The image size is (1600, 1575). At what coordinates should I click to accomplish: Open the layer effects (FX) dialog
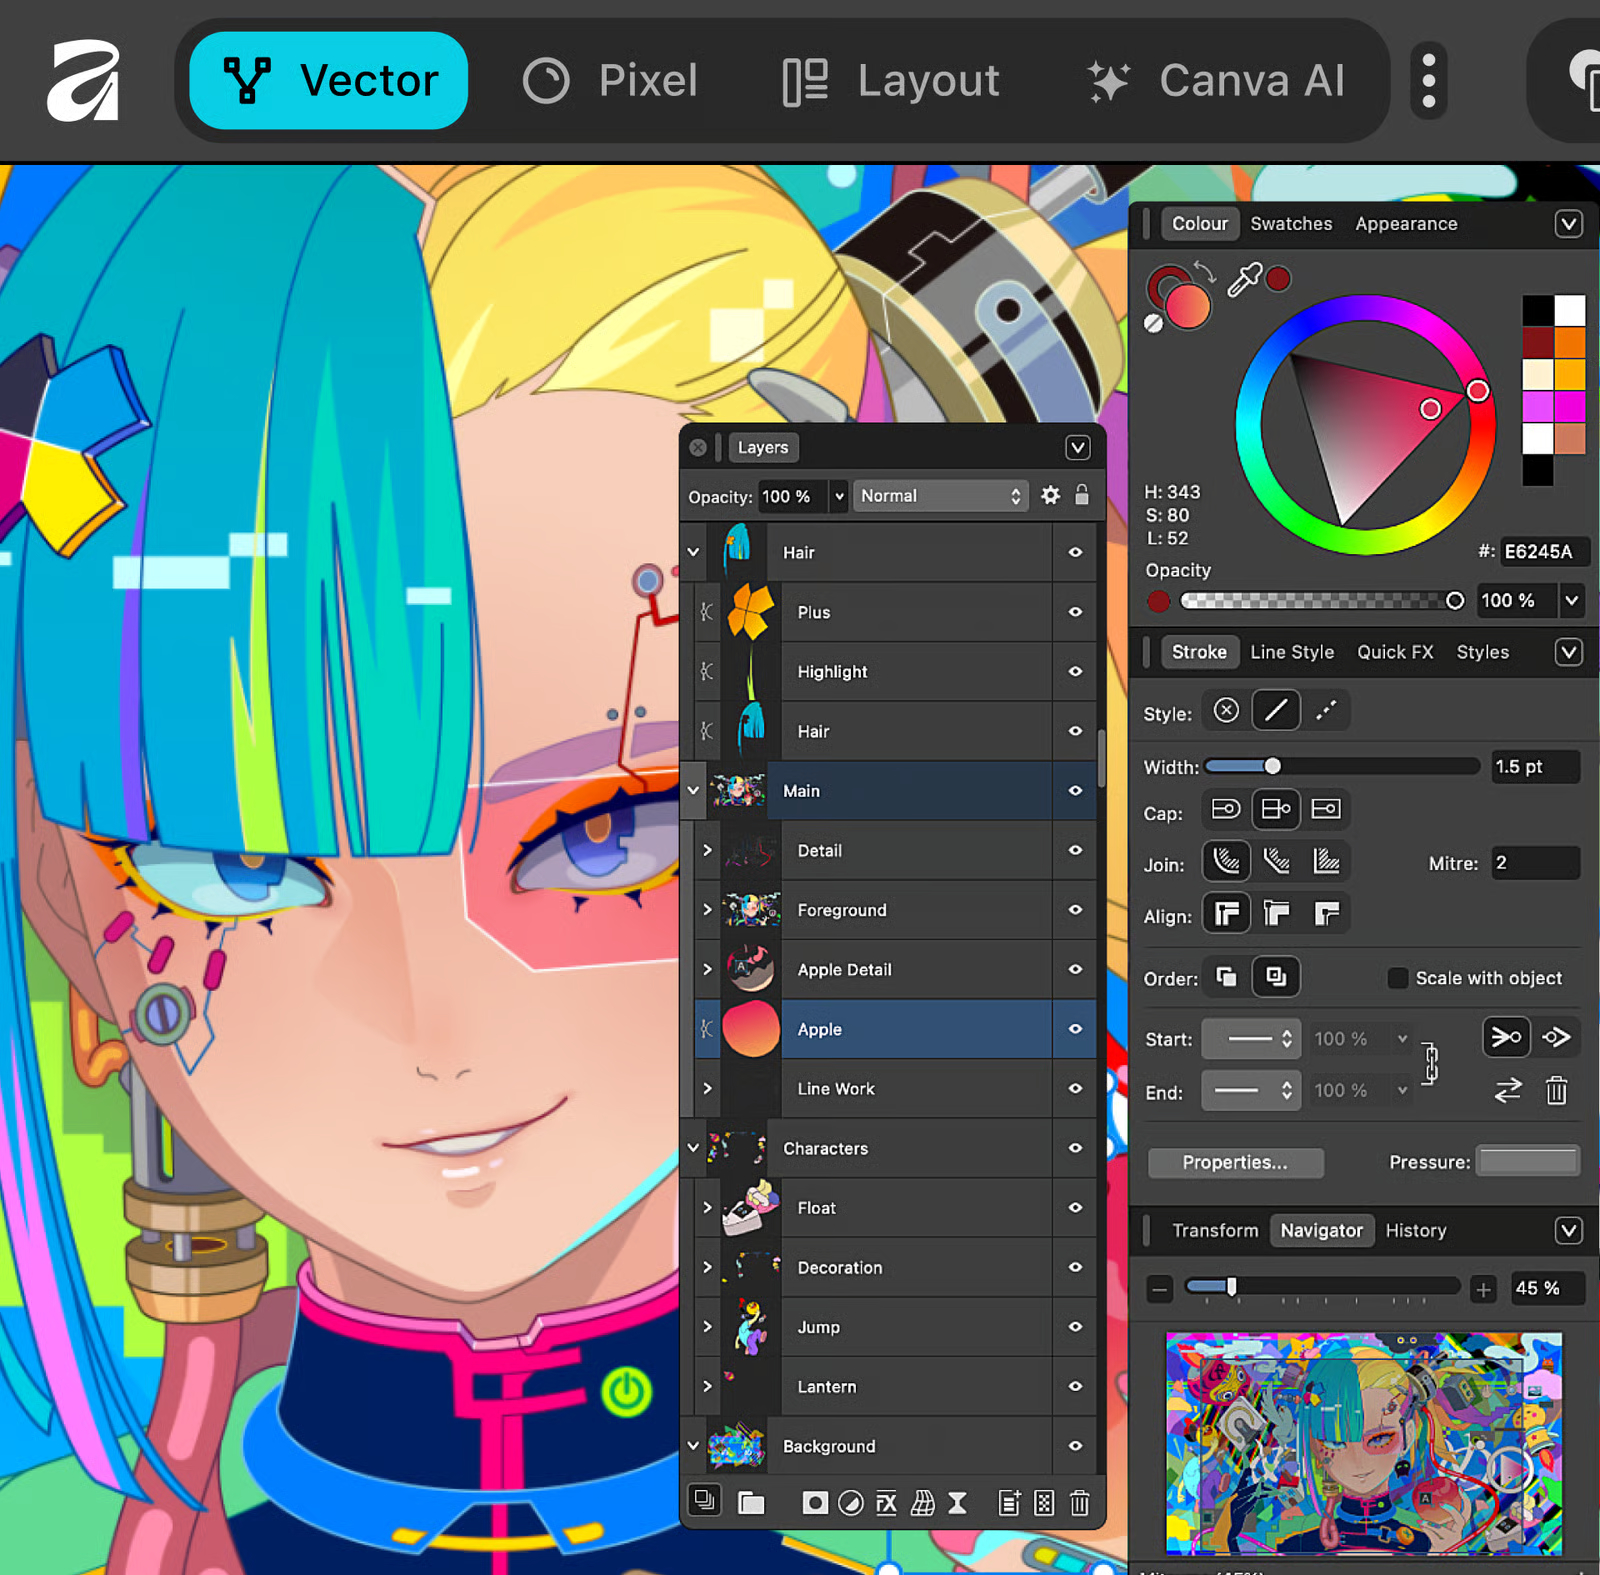tap(886, 1503)
